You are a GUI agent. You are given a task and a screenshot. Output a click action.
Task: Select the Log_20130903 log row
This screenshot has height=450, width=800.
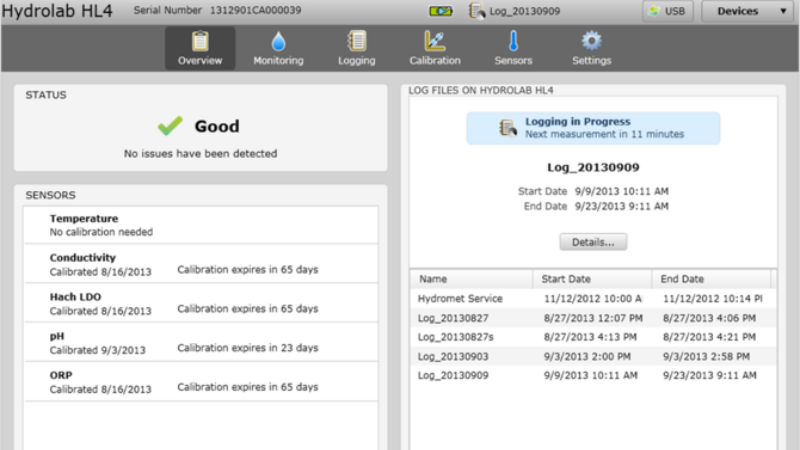(x=593, y=356)
